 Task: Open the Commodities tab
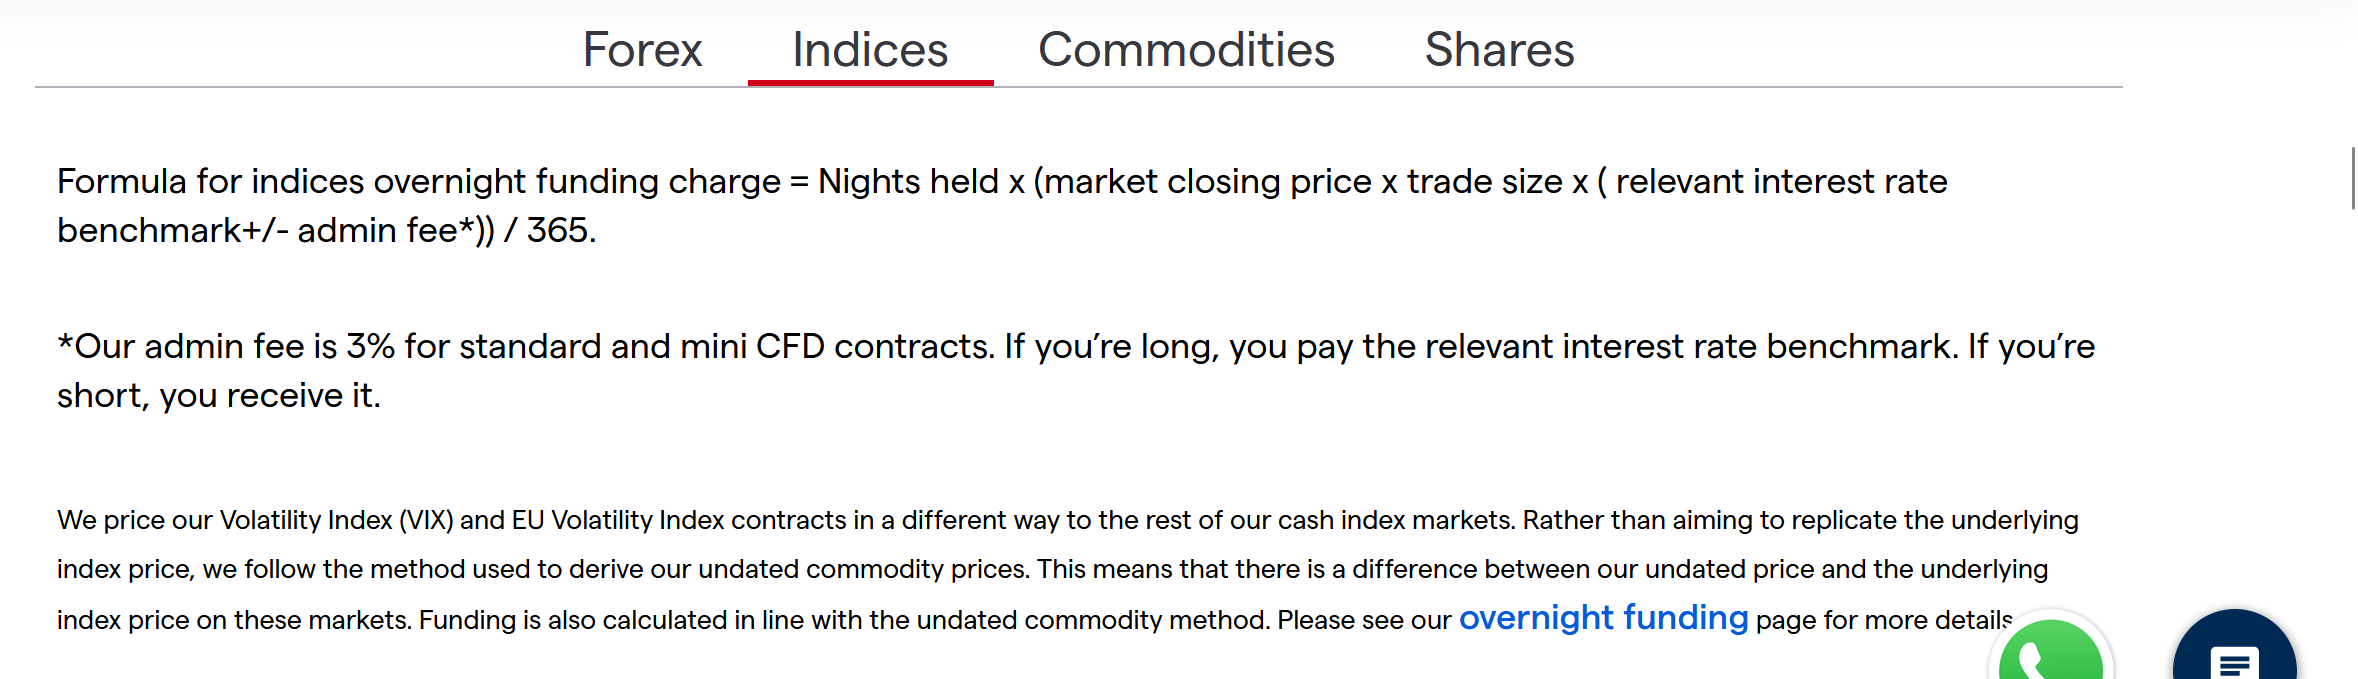tap(1186, 50)
